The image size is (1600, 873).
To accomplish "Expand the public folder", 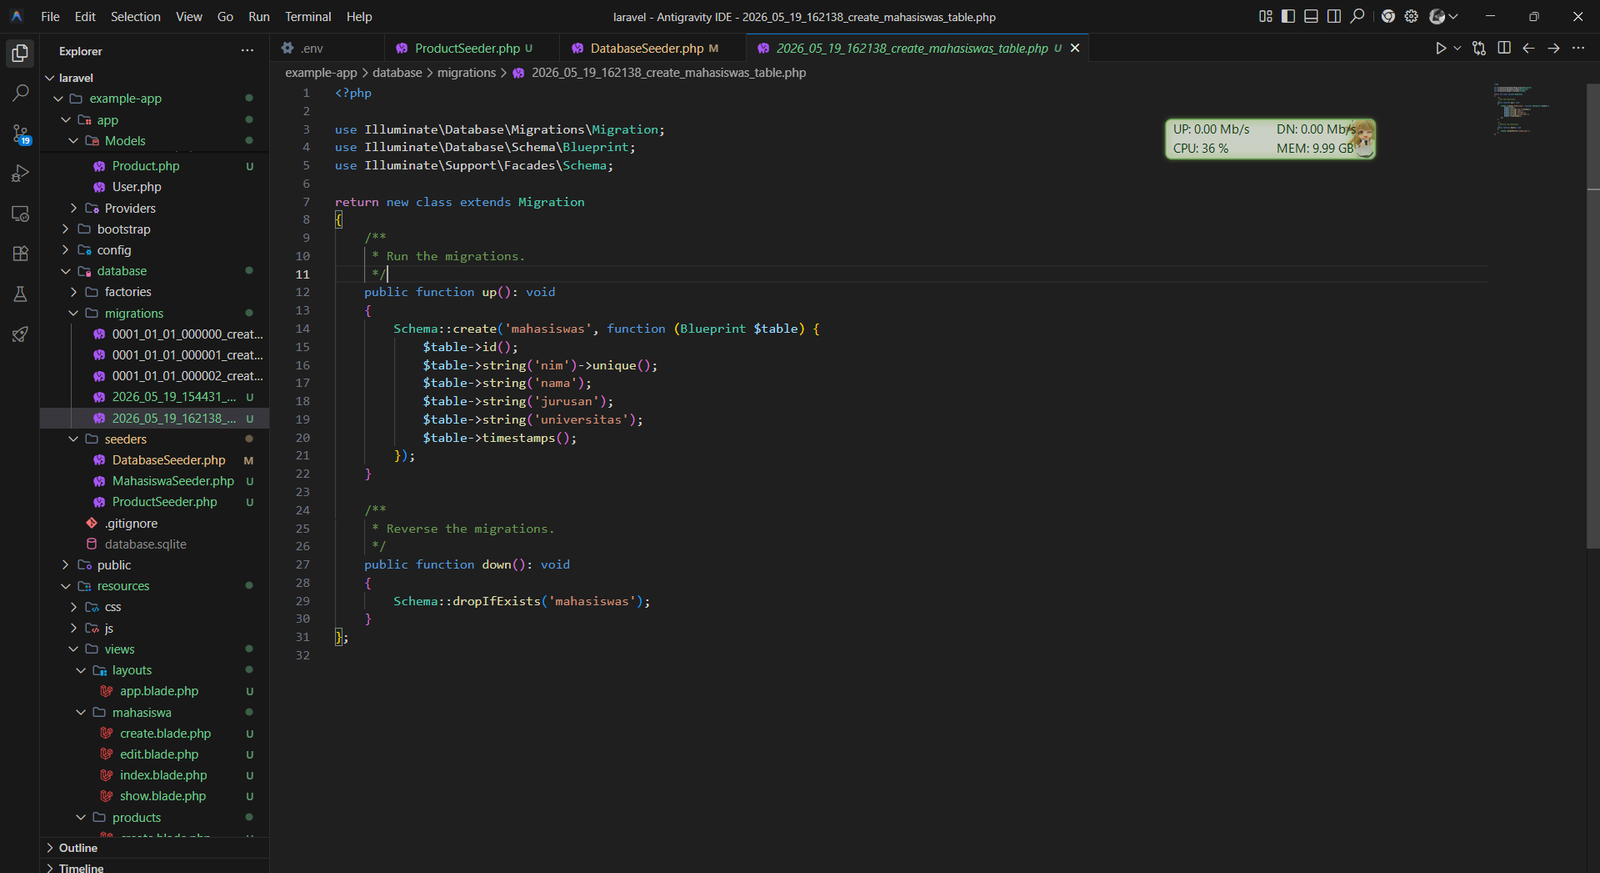I will [x=154, y=565].
